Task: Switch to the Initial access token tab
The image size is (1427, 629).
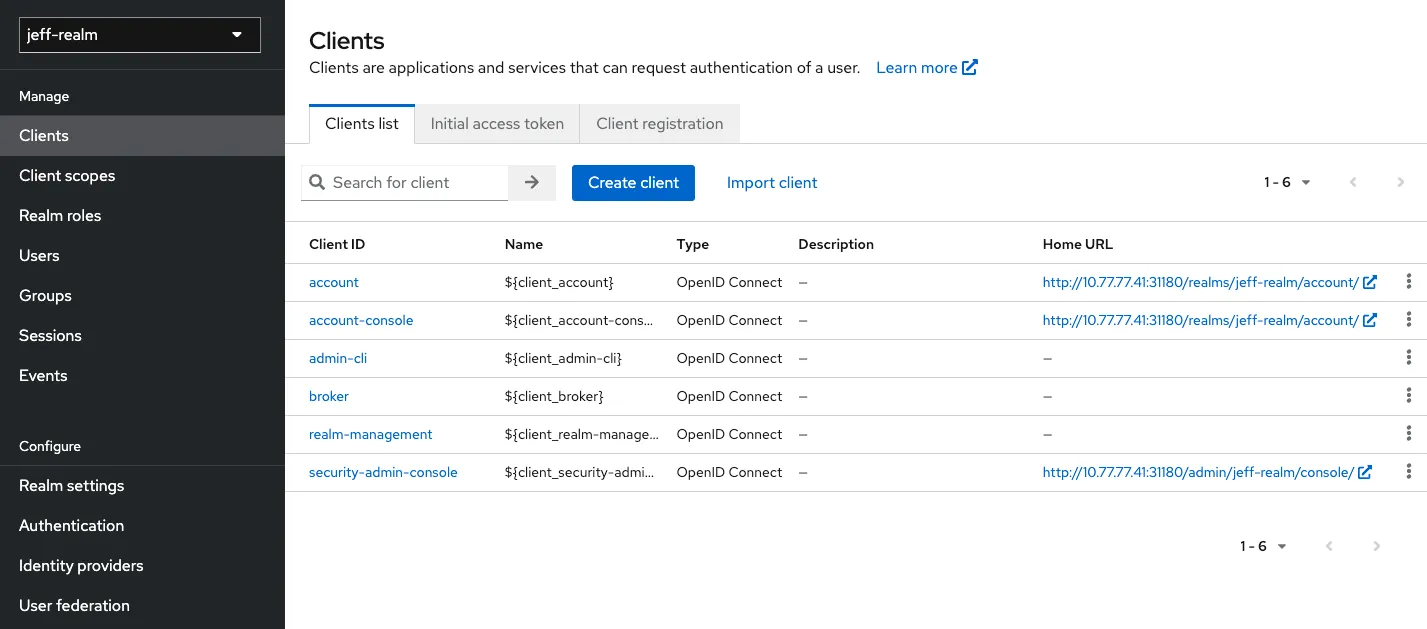Action: point(497,124)
